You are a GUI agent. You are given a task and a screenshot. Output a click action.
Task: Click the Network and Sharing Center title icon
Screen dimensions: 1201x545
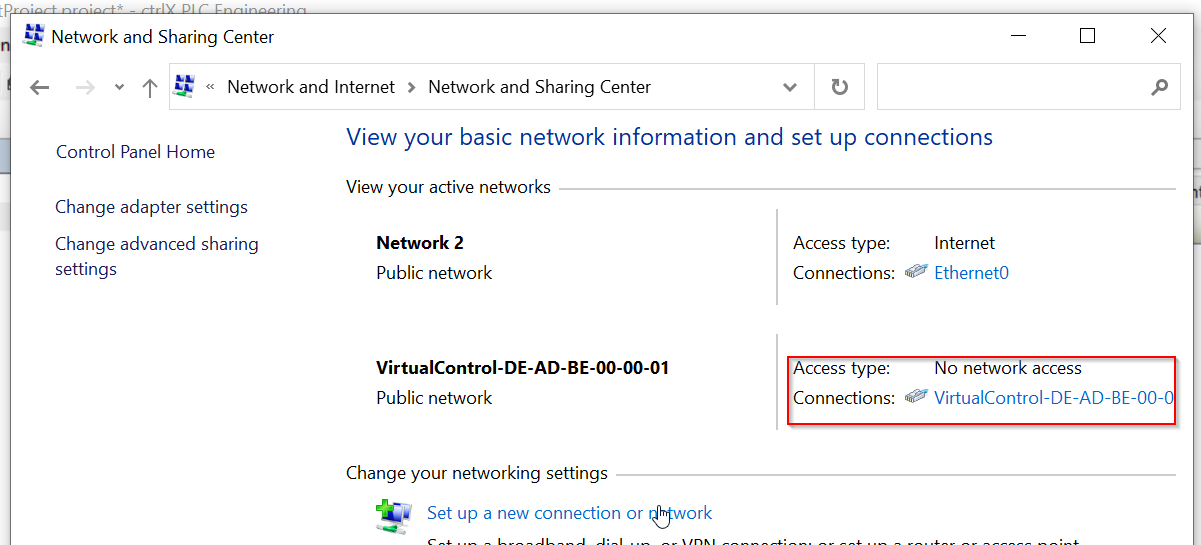coord(33,36)
